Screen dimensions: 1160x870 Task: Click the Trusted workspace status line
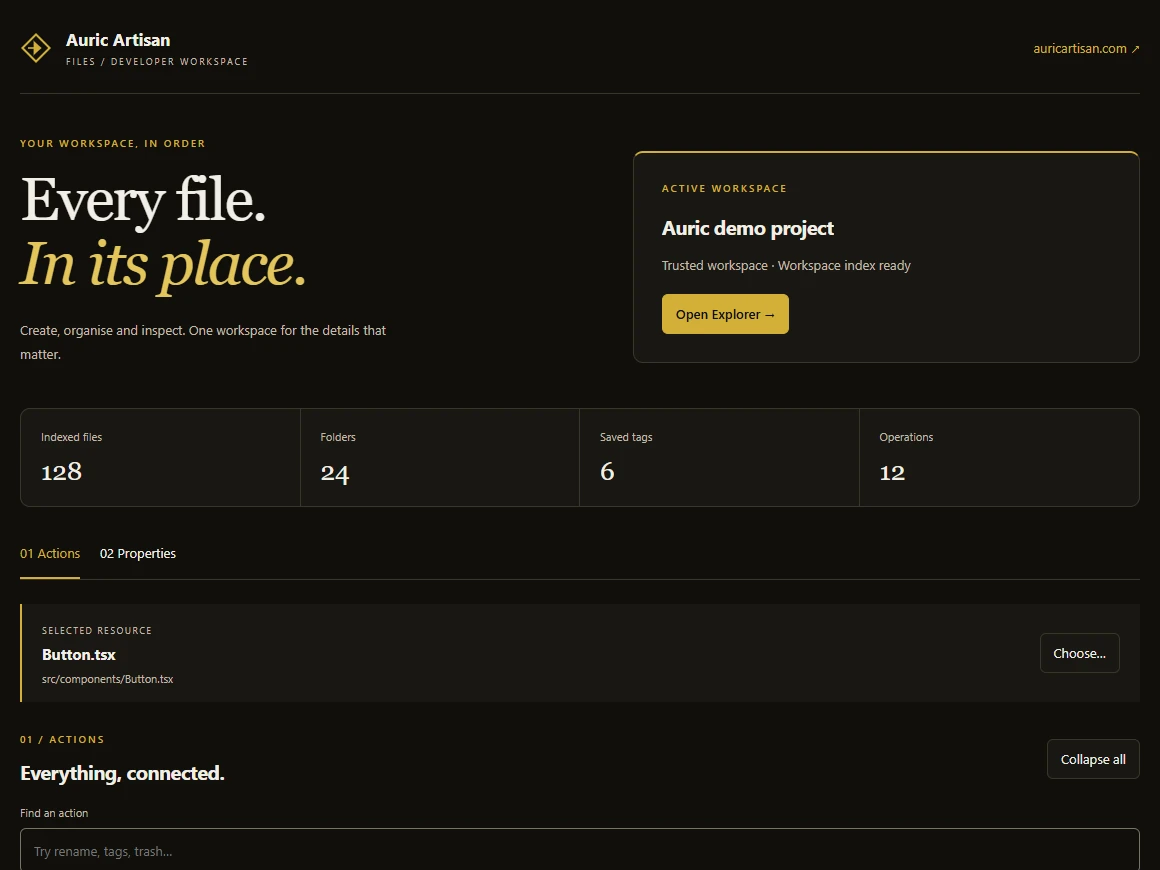[786, 266]
